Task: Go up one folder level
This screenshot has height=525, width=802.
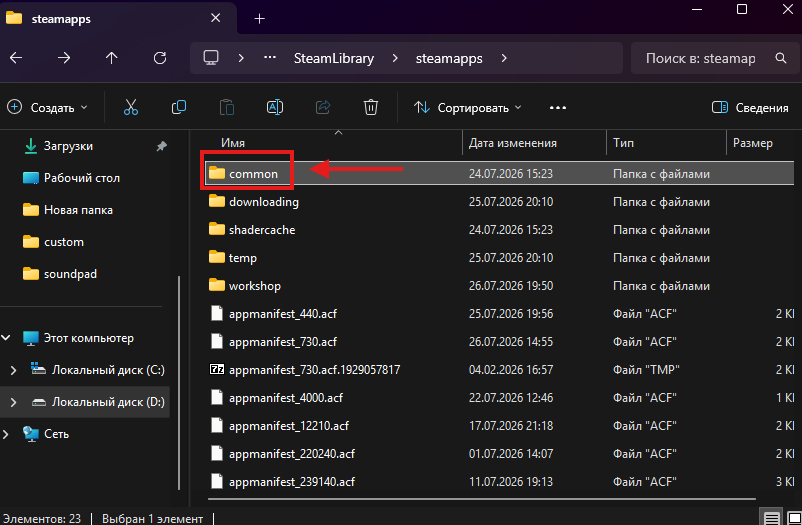Action: point(112,58)
